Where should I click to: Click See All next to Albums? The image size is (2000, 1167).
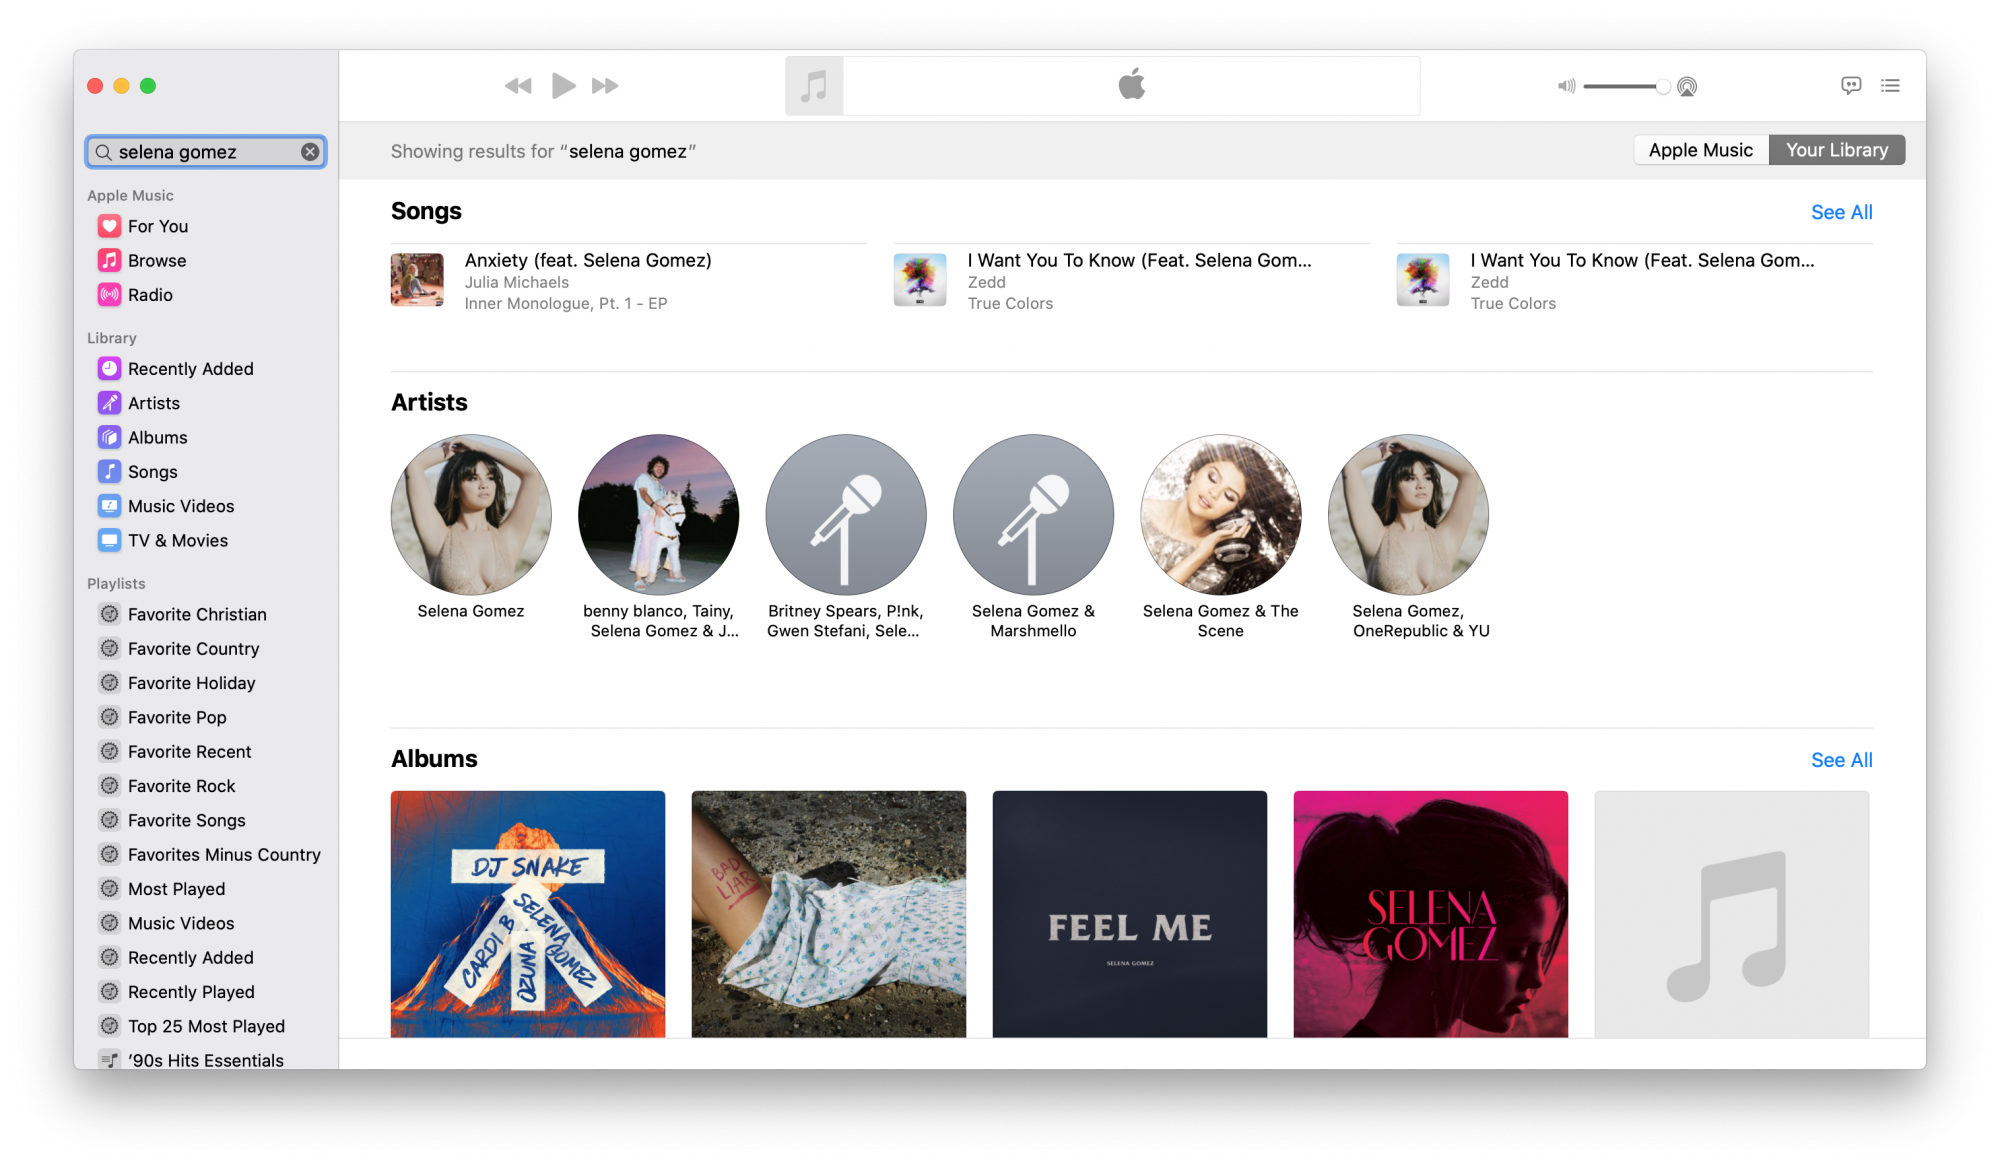pyautogui.click(x=1841, y=760)
